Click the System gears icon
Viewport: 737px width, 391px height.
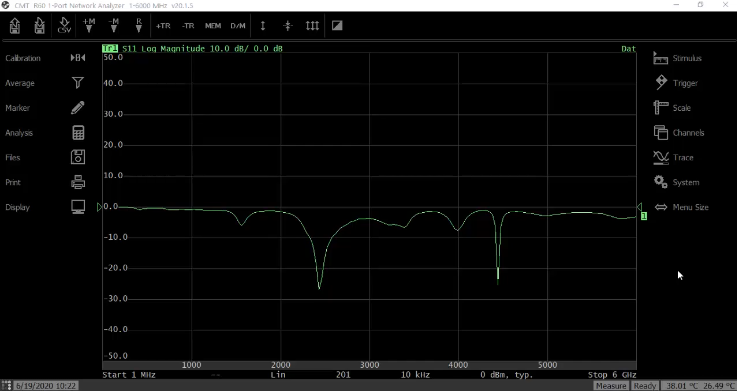click(661, 182)
